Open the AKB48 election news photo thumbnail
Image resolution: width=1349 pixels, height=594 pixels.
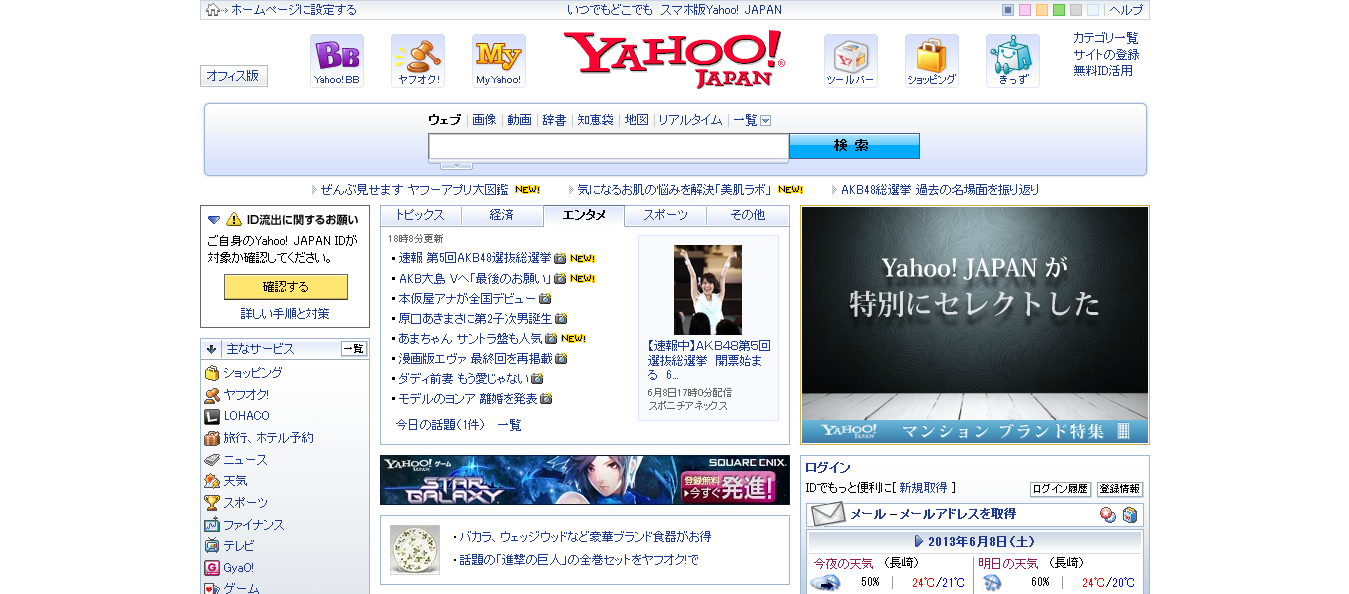pos(708,290)
